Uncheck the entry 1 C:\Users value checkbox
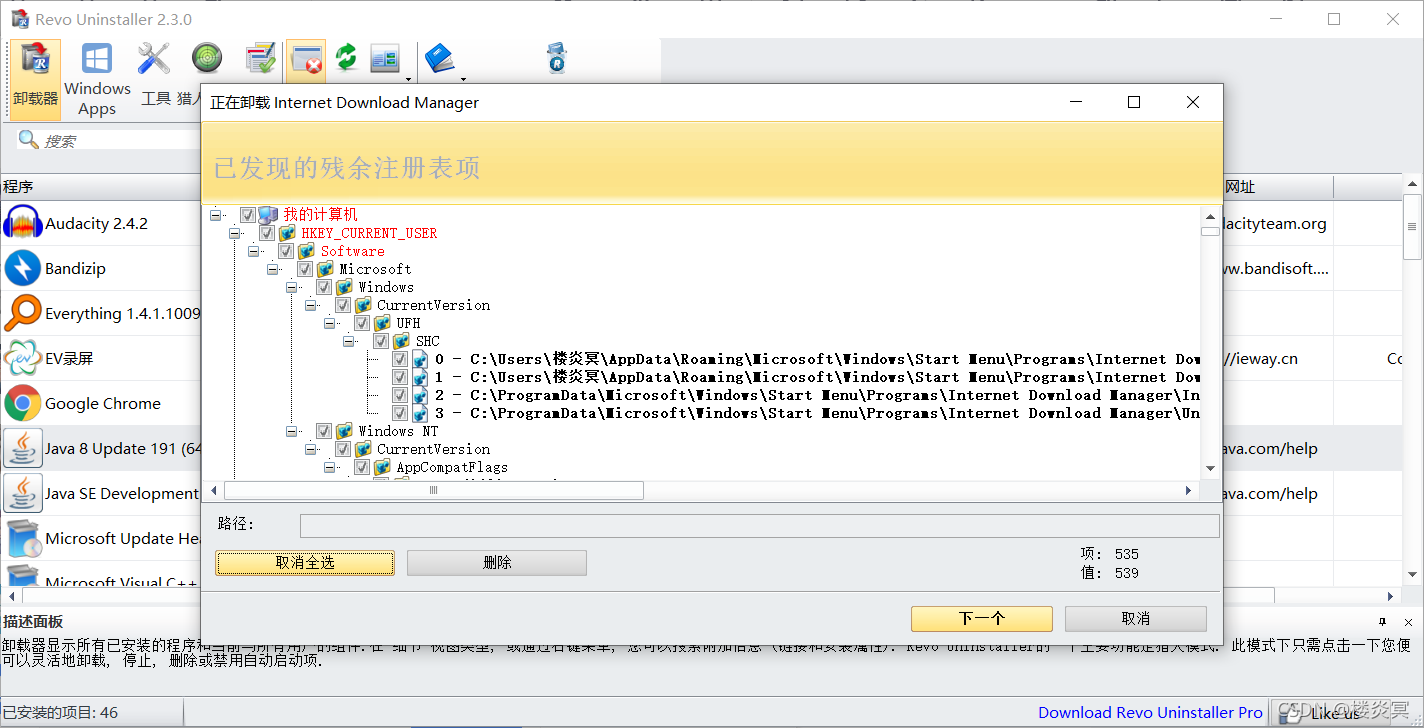The image size is (1424, 728). (400, 377)
